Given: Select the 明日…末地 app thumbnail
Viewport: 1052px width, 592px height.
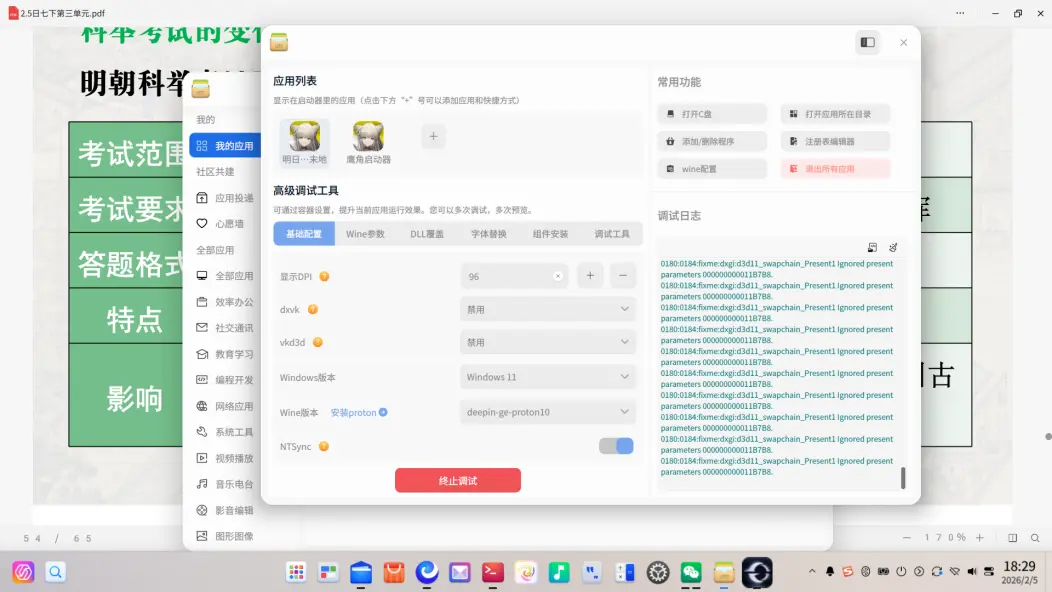Looking at the screenshot, I should tap(305, 142).
